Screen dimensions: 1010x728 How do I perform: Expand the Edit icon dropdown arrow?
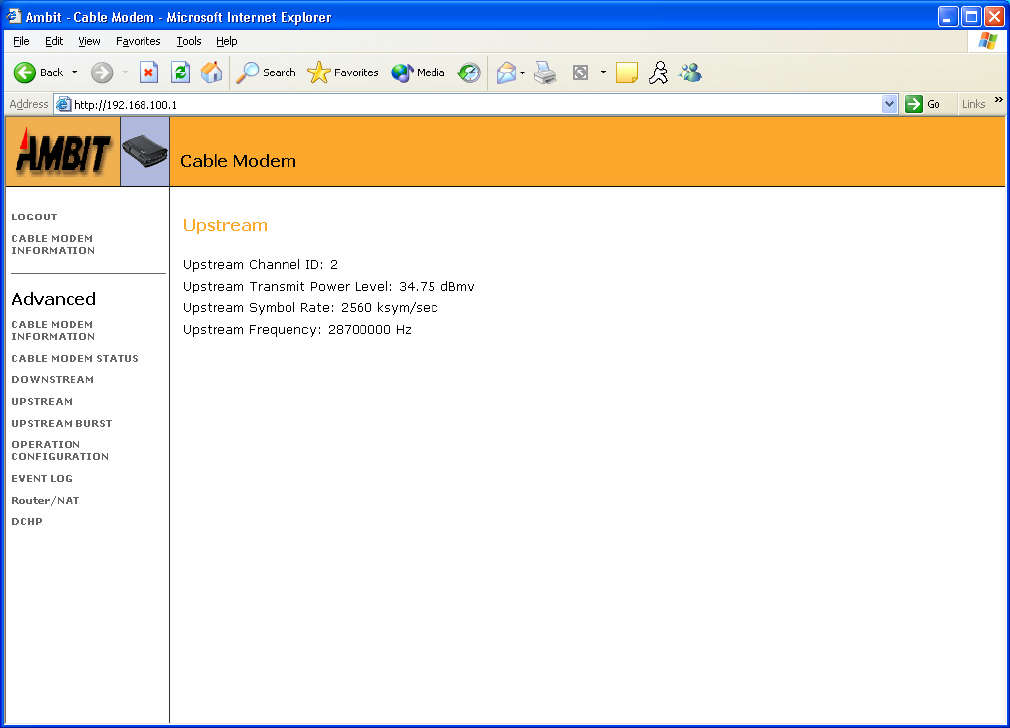click(x=603, y=73)
